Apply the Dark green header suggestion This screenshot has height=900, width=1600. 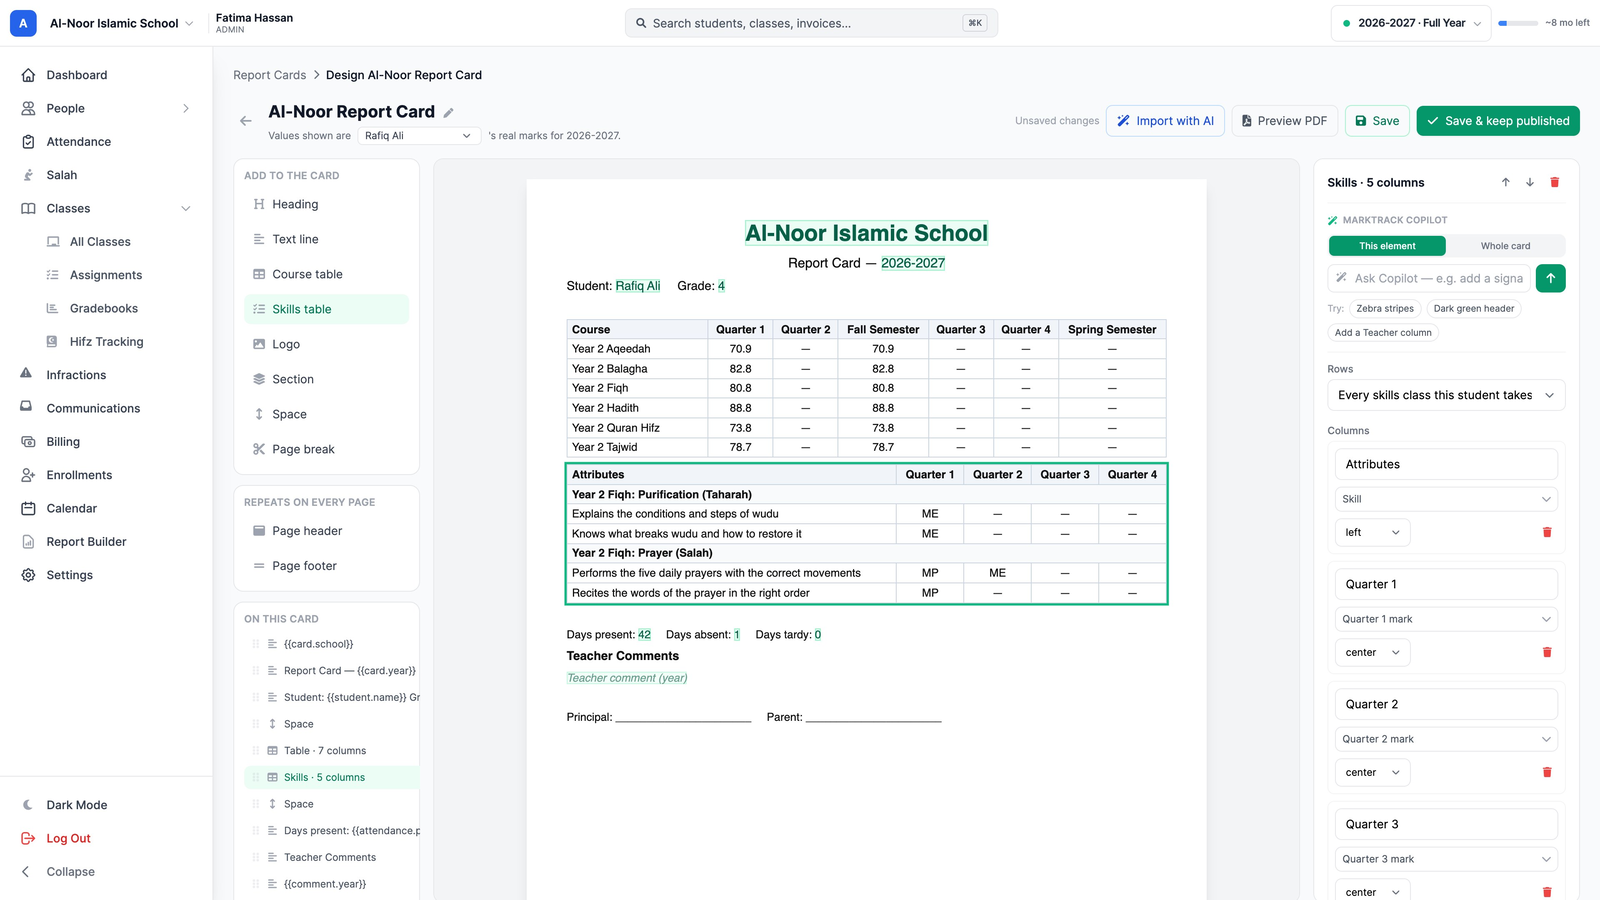click(1473, 309)
